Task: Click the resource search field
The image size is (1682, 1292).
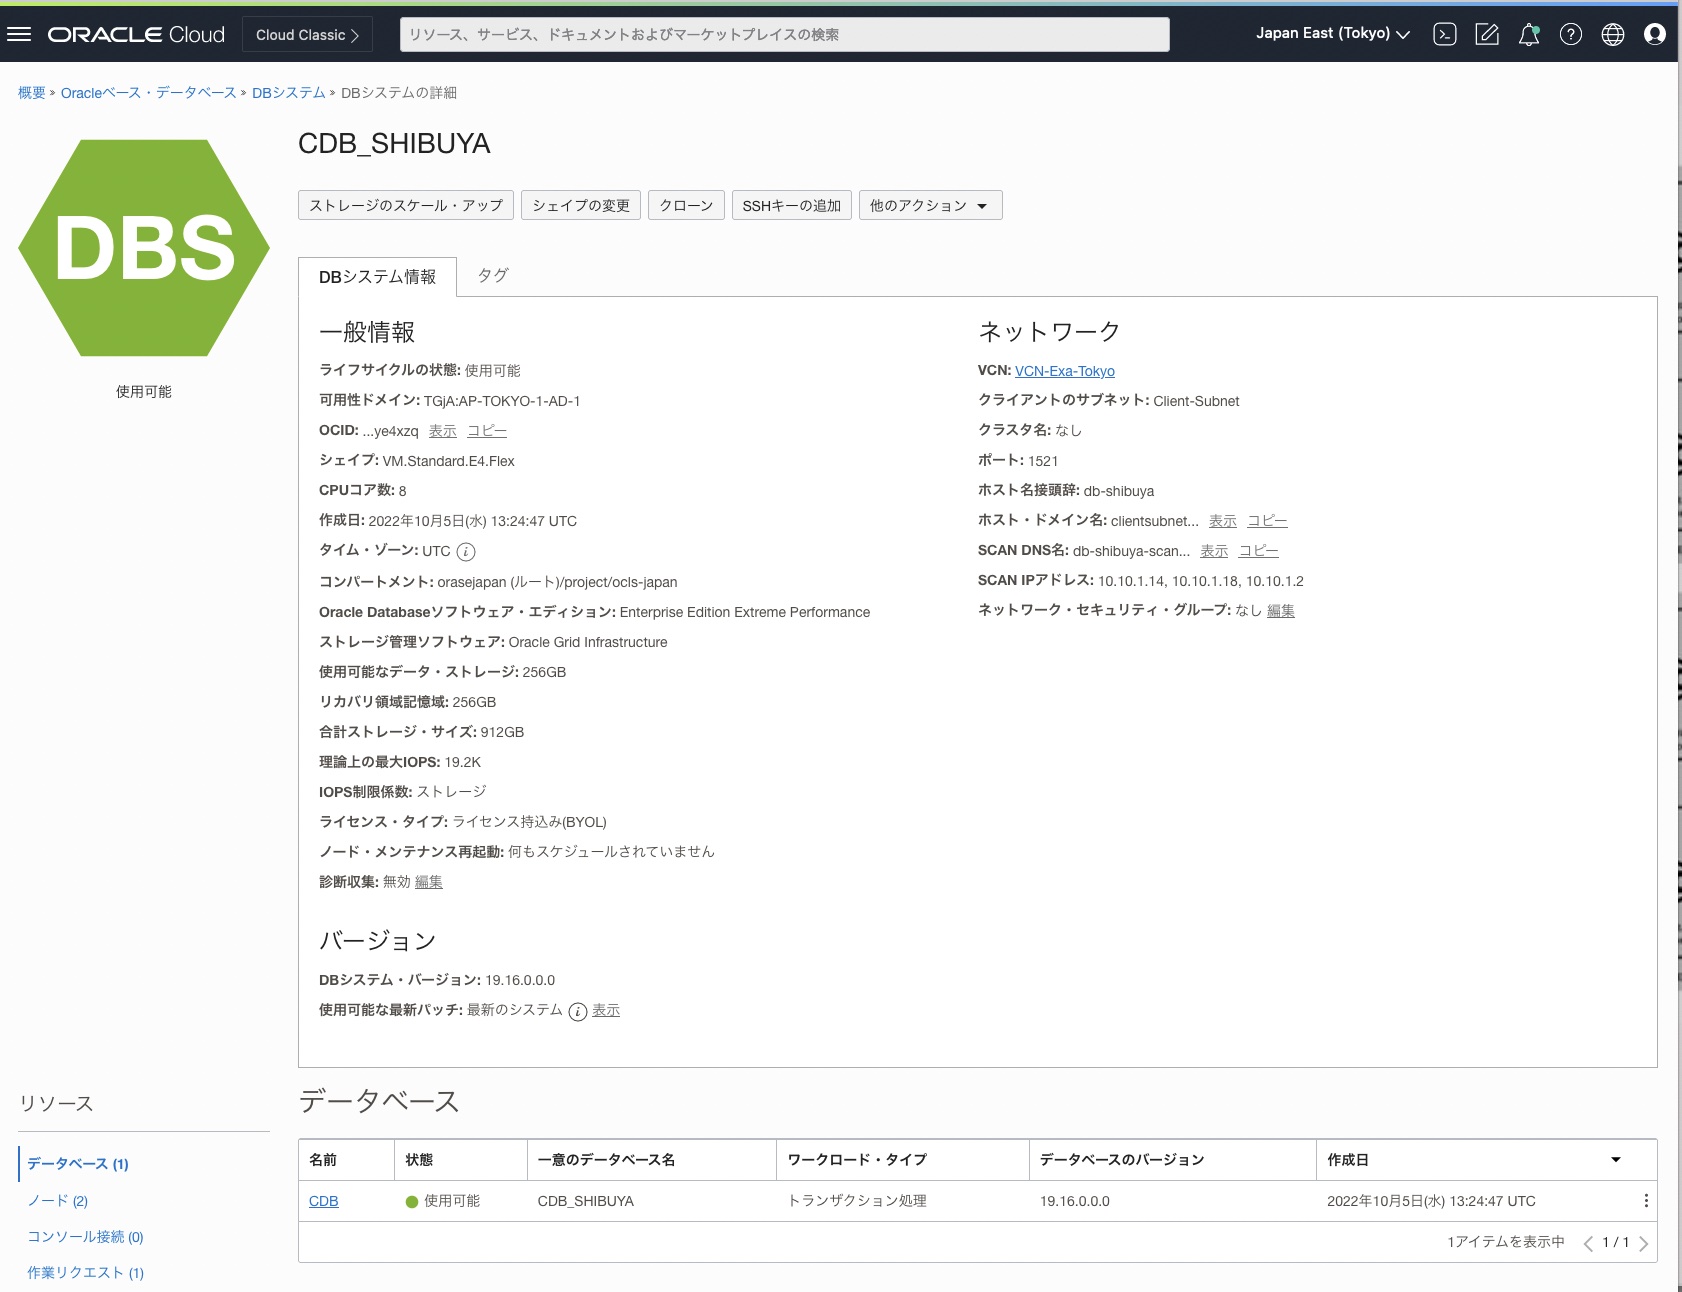Action: 785,34
